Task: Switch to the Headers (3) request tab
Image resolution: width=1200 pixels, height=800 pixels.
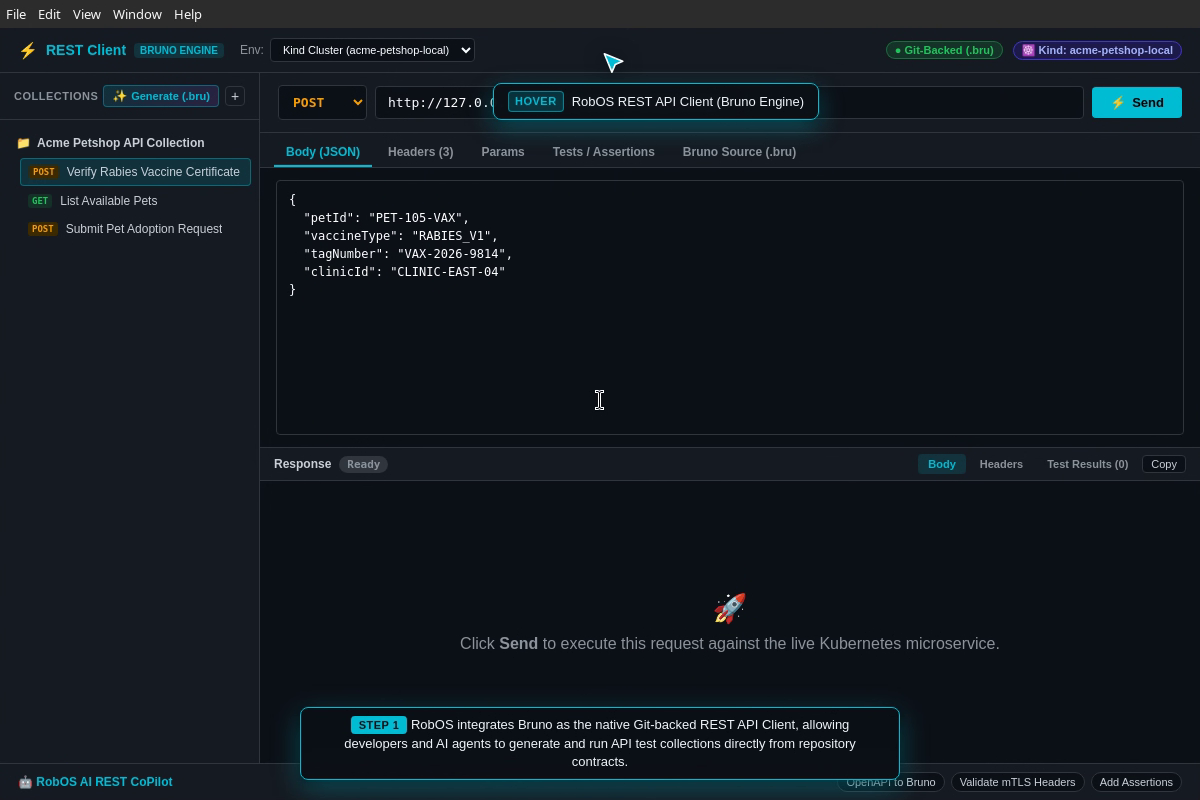Action: tap(420, 152)
